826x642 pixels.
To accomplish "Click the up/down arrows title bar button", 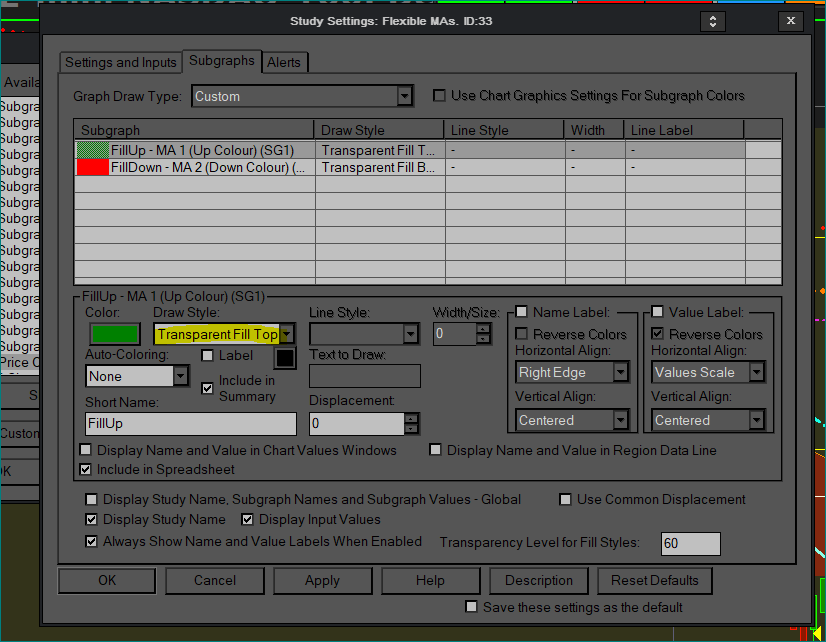I will coord(712,21).
